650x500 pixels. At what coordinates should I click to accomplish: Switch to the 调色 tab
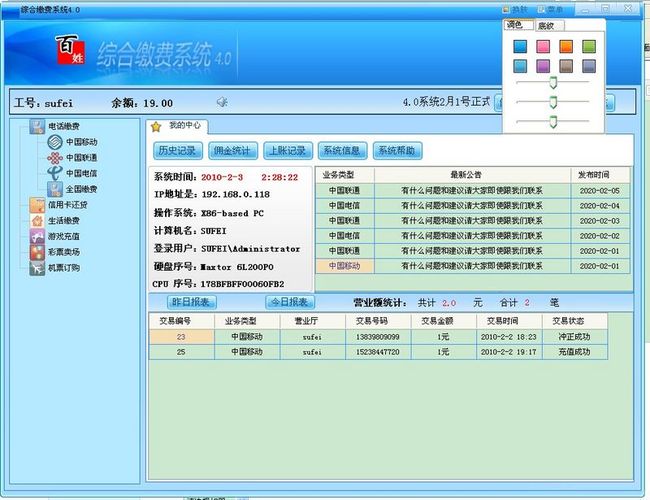coord(518,25)
